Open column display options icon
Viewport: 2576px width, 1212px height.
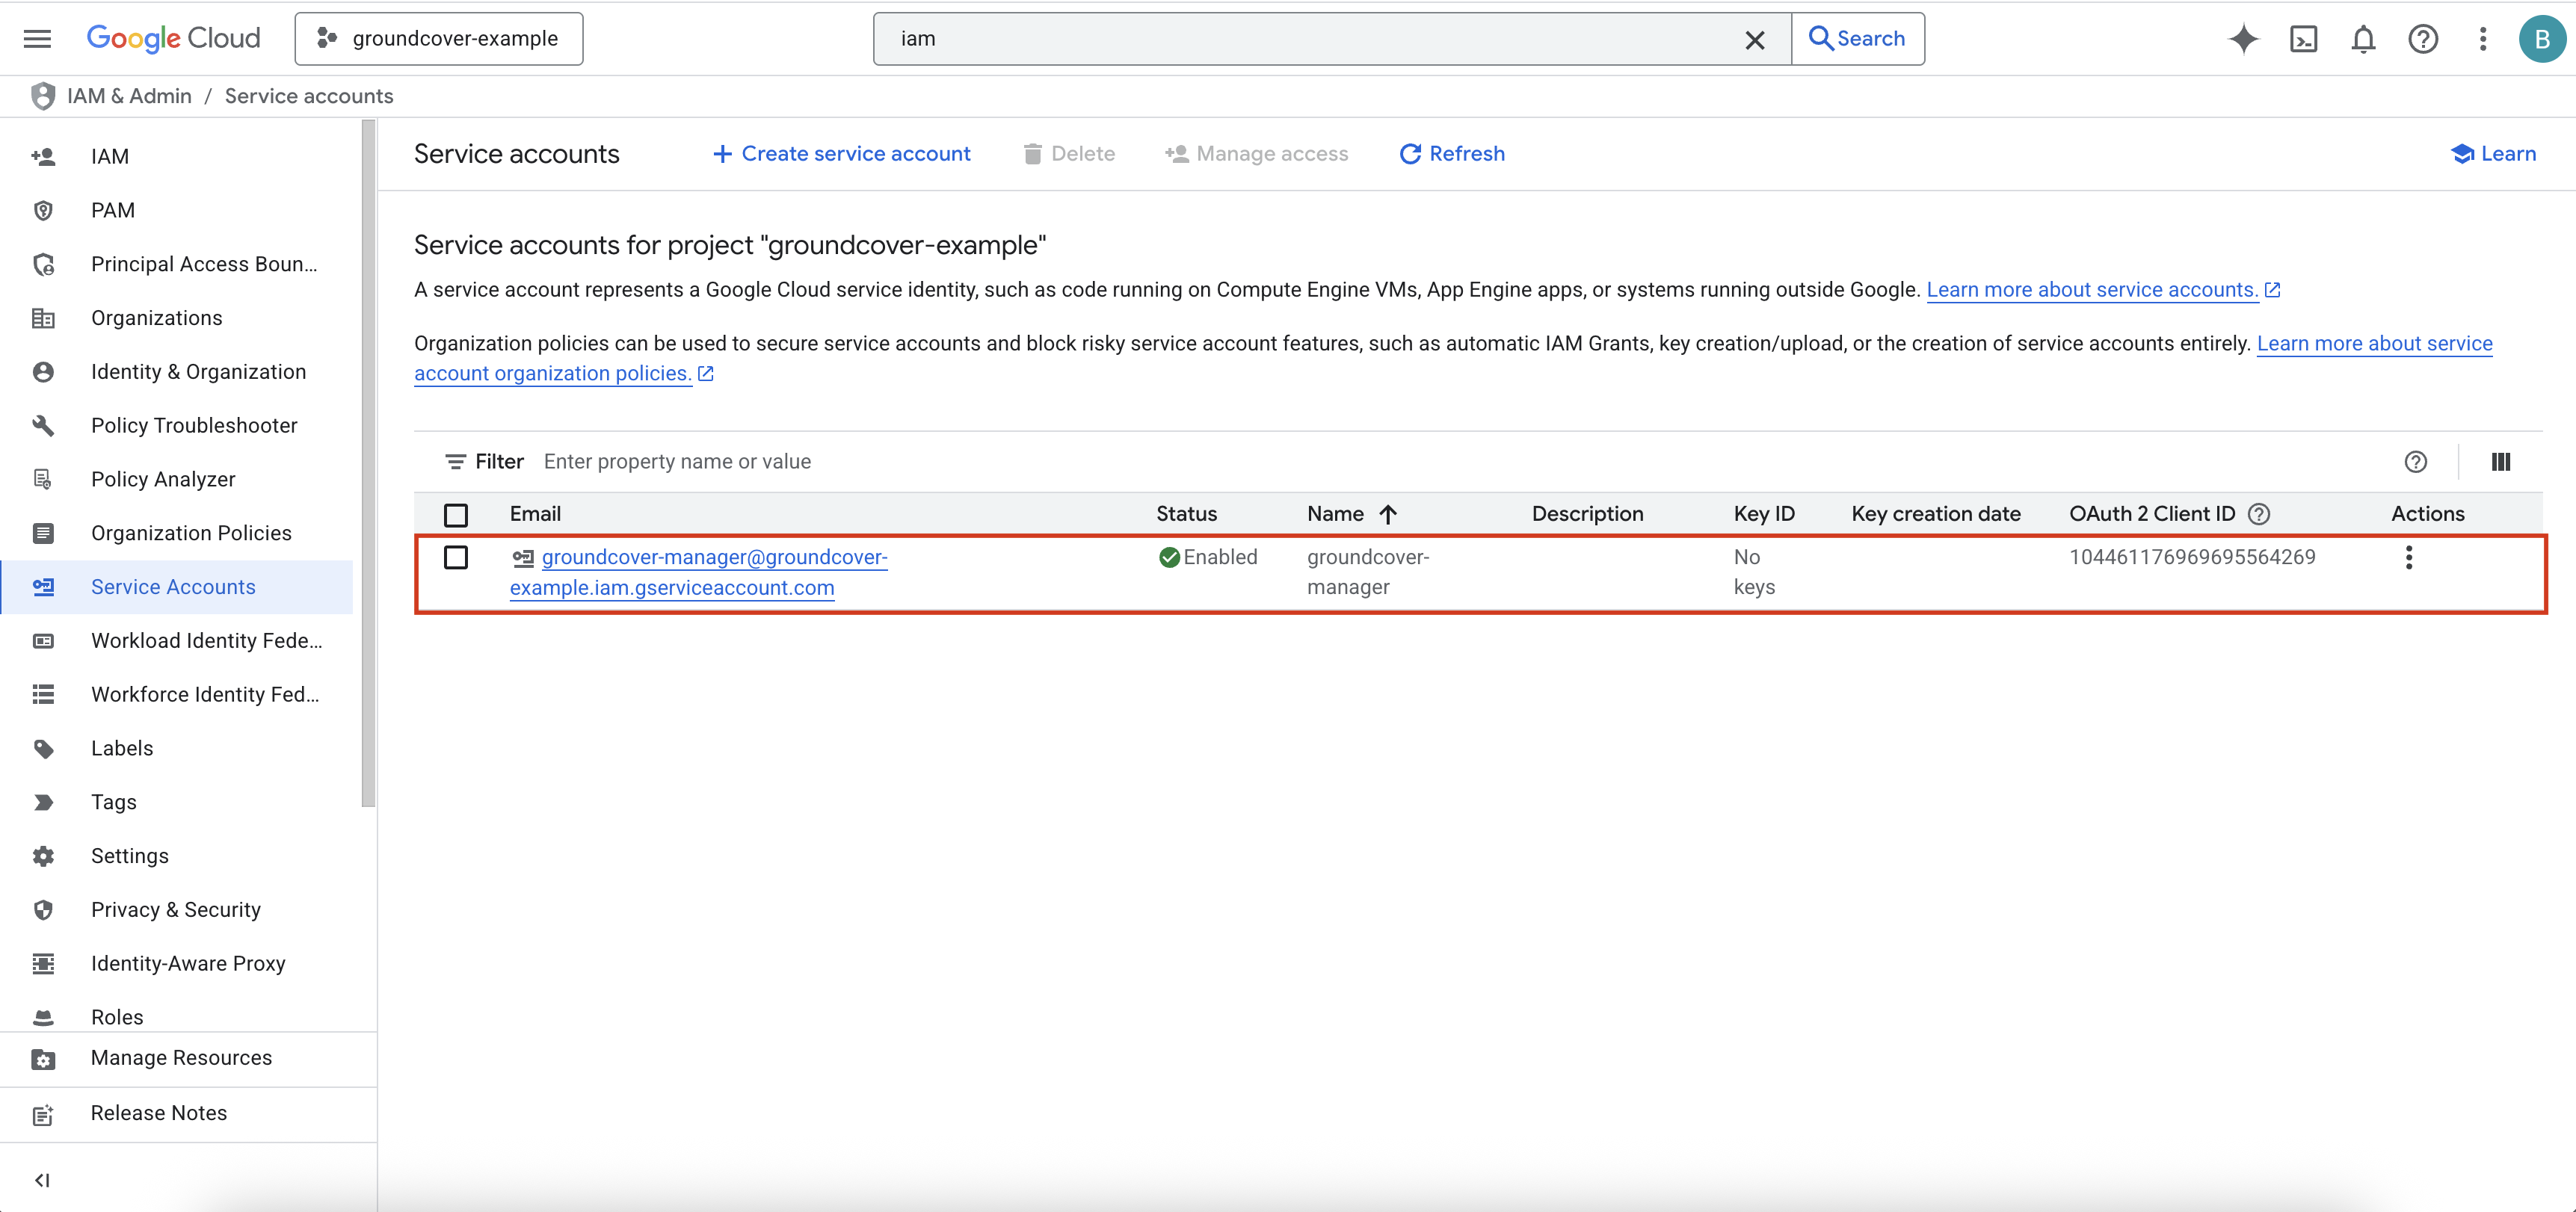click(x=2500, y=462)
